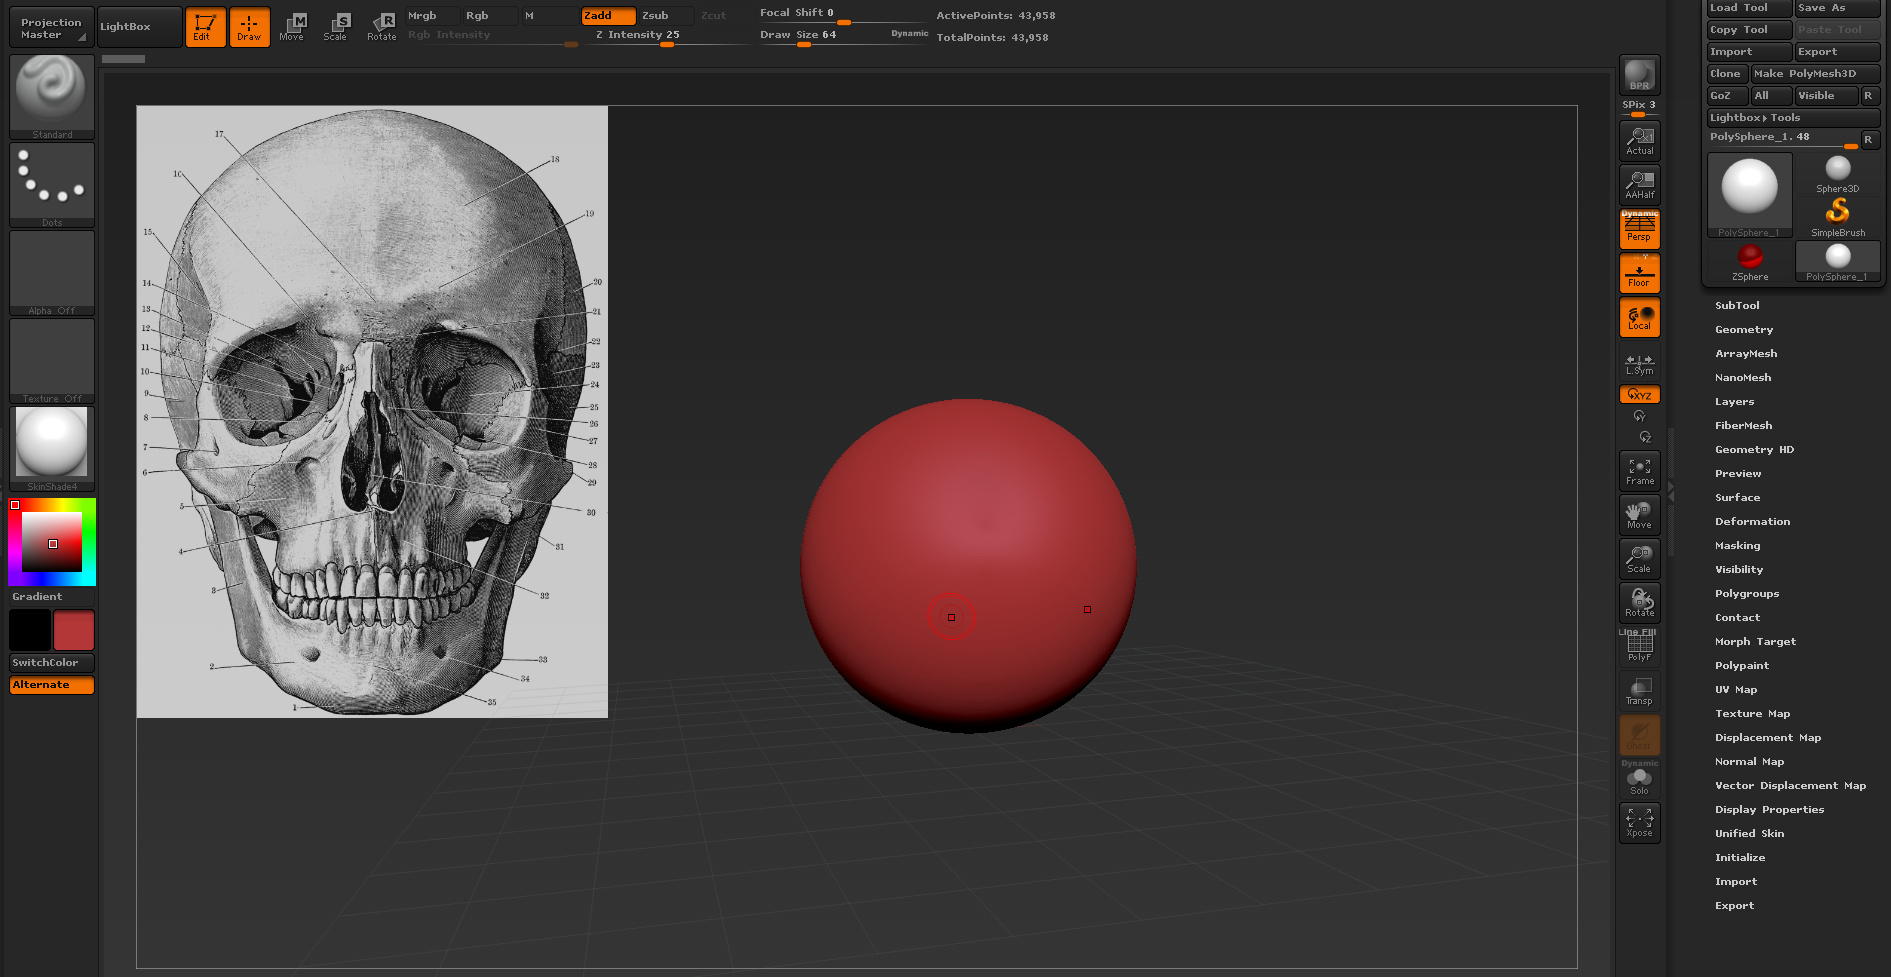Toggle Dynamic draw size
1891x977 pixels.
[909, 34]
